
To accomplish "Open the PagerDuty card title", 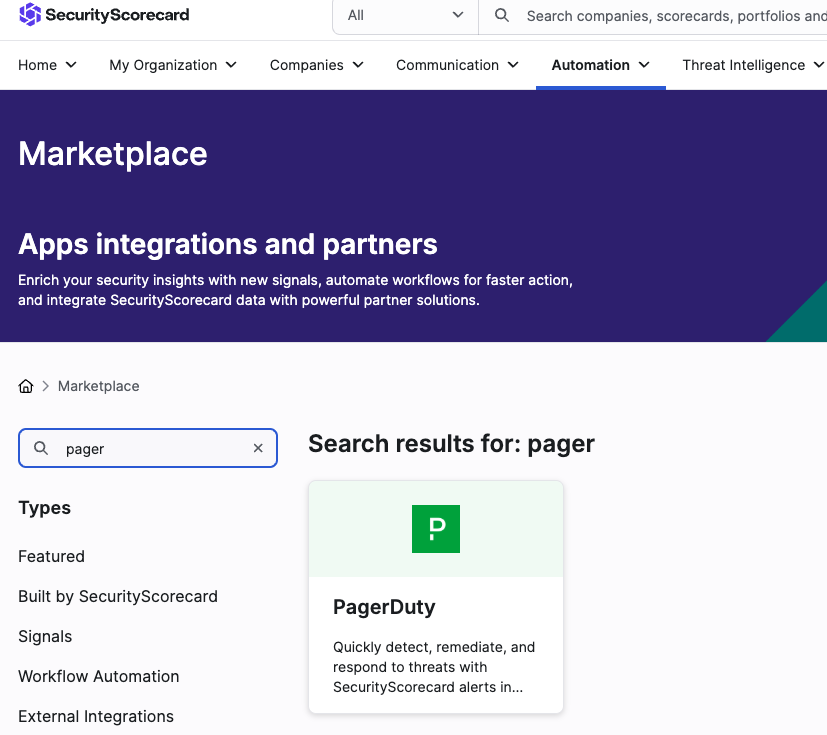I will click(384, 607).
